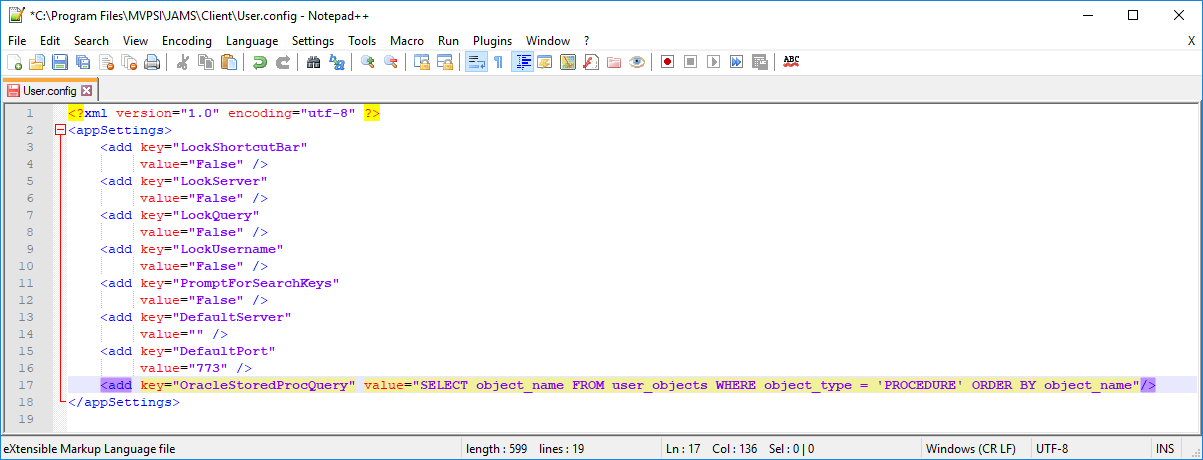Screen dimensions: 1203x460
Task: Collapse the appSettings fold marker
Action: point(61,130)
